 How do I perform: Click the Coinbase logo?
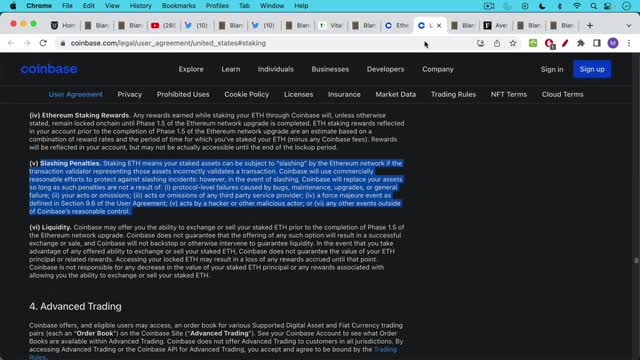pyautogui.click(x=49, y=69)
